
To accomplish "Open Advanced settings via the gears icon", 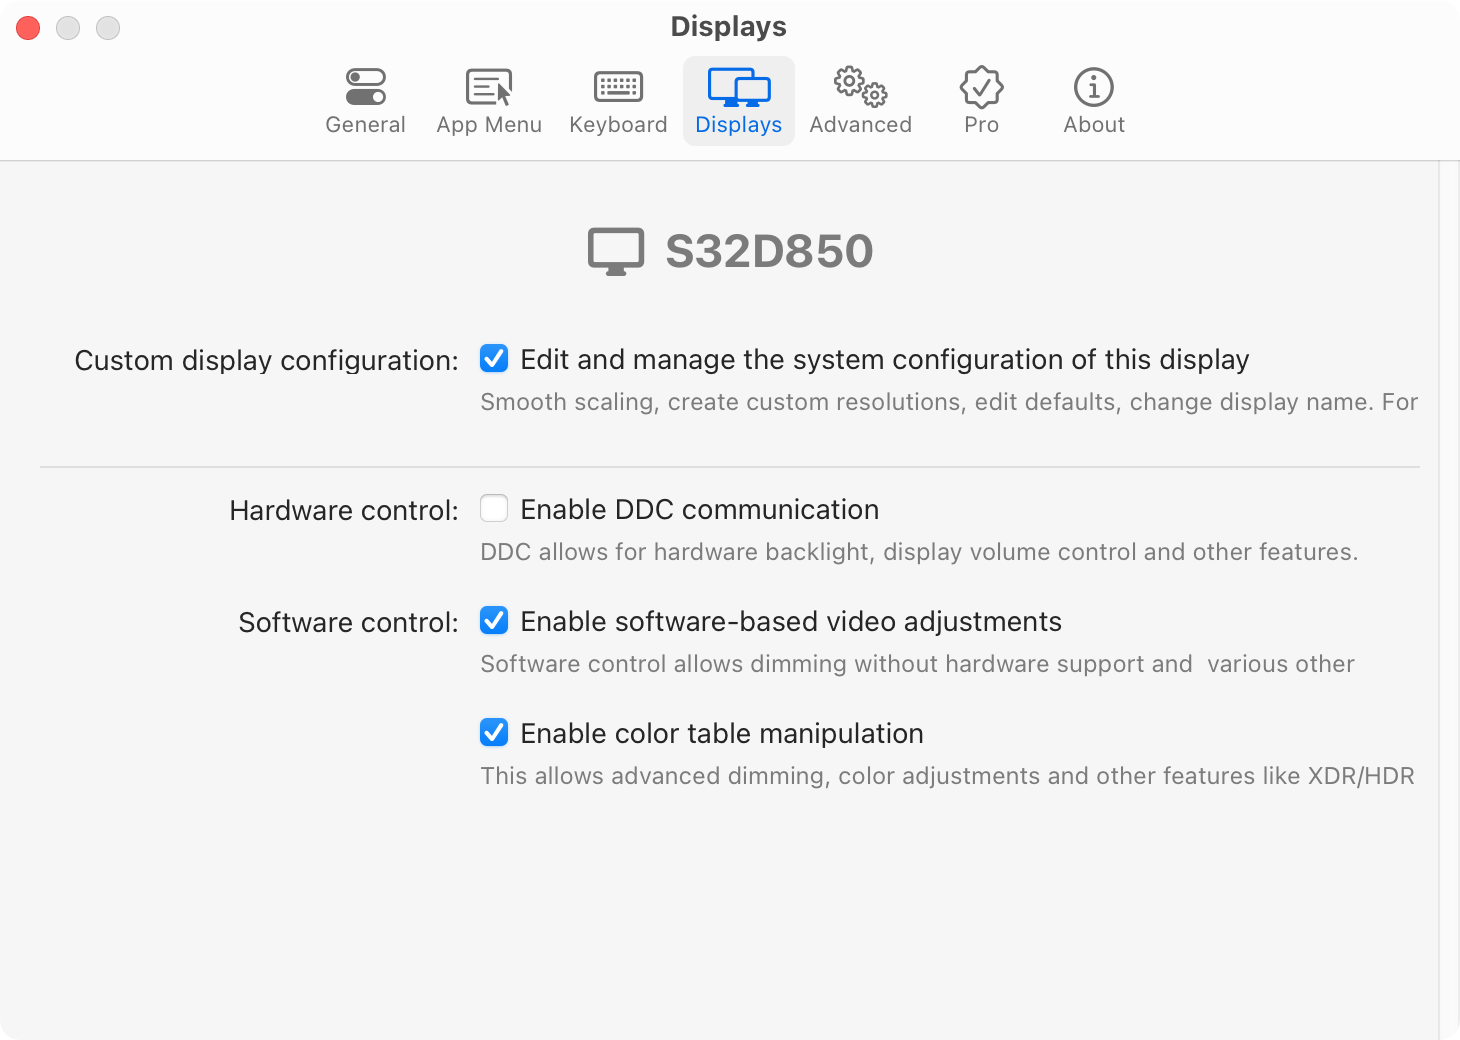I will (x=859, y=88).
